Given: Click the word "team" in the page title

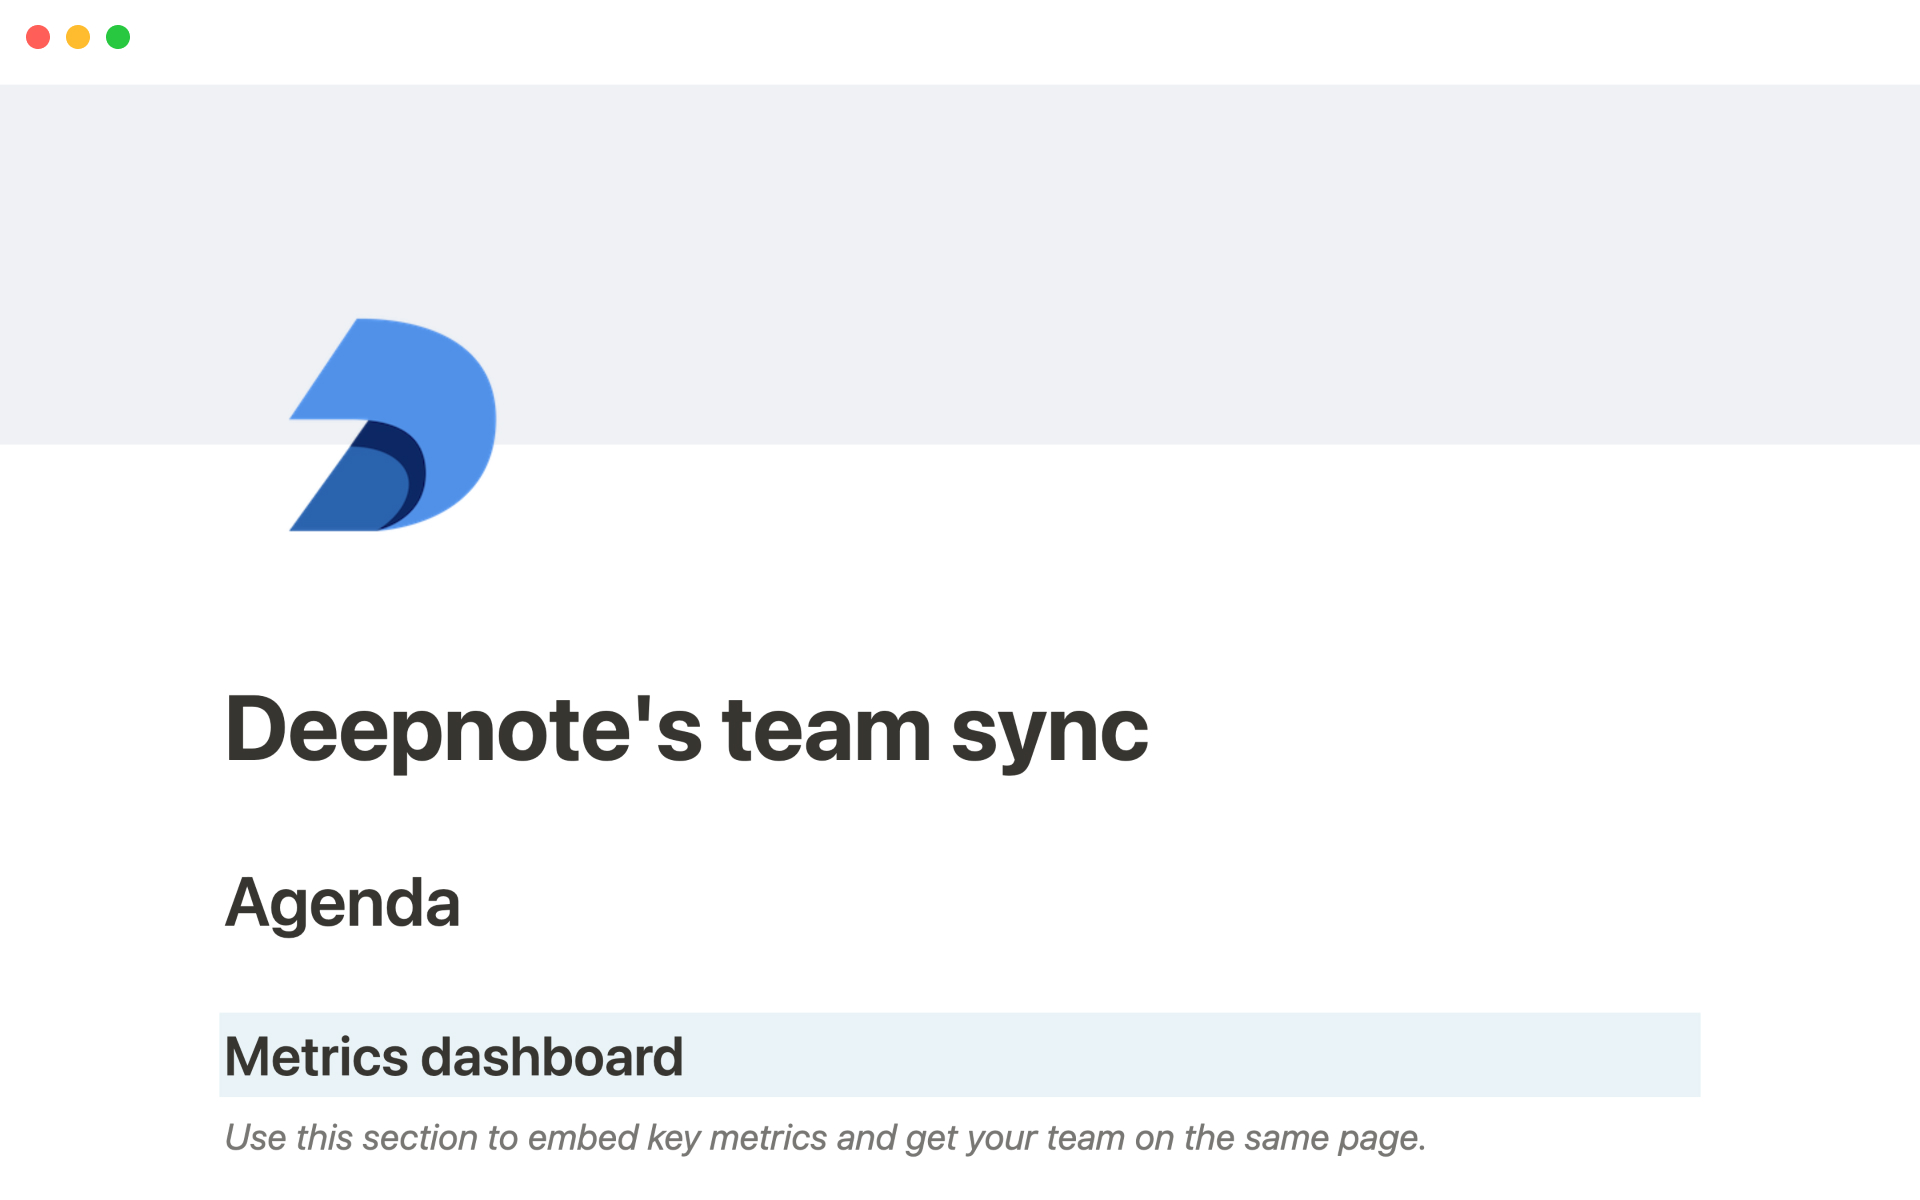Looking at the screenshot, I should (x=826, y=730).
